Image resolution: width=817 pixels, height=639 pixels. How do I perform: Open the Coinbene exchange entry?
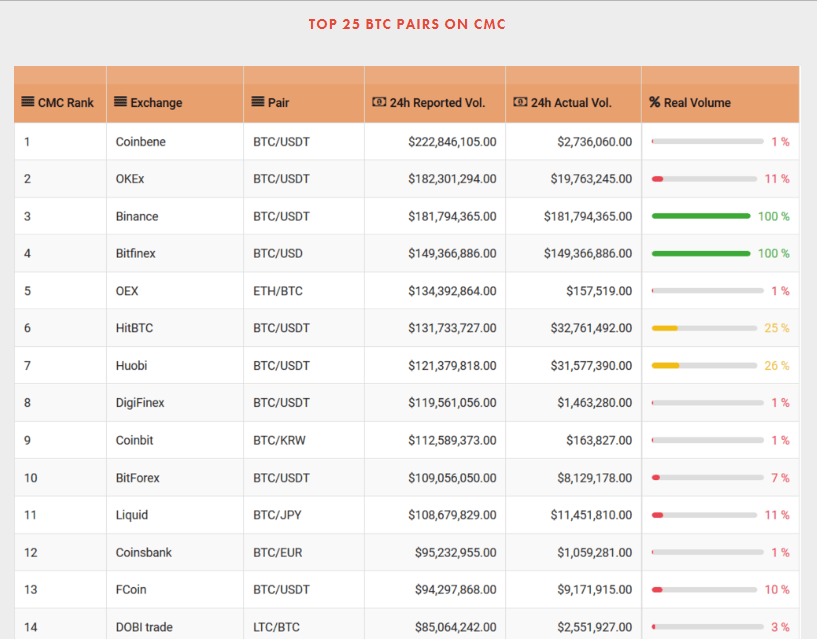(141, 142)
